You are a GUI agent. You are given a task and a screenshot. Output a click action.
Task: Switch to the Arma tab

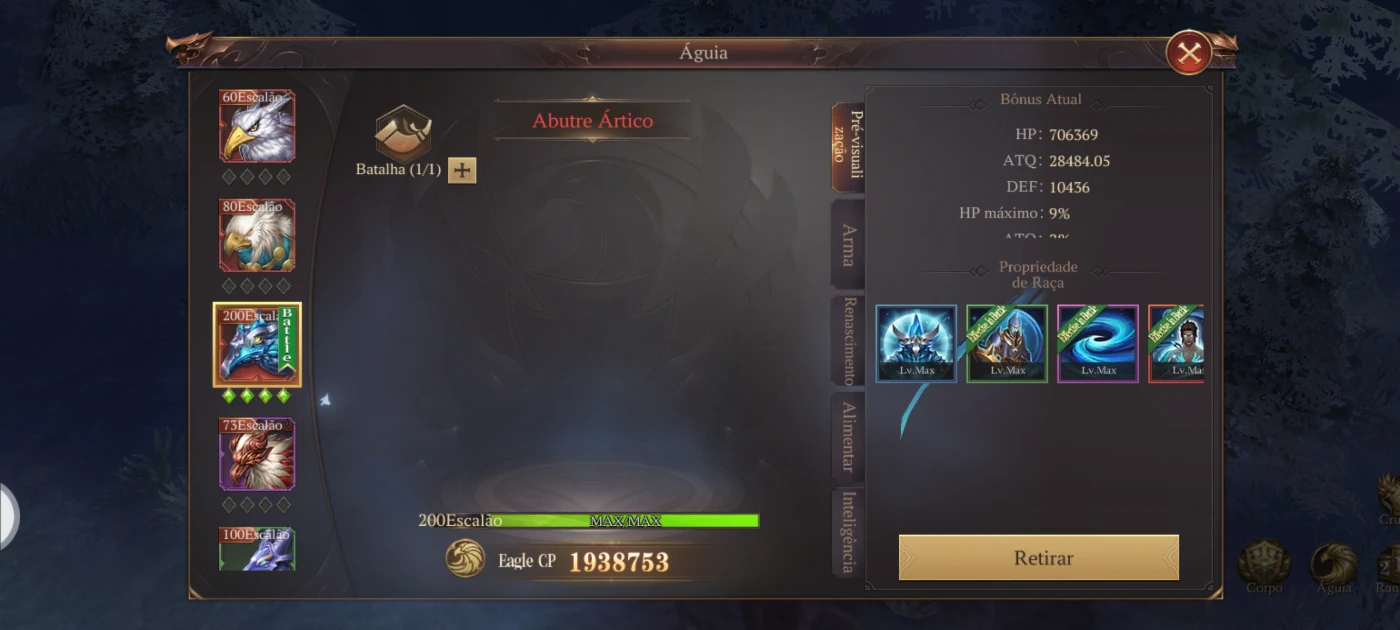click(x=848, y=244)
